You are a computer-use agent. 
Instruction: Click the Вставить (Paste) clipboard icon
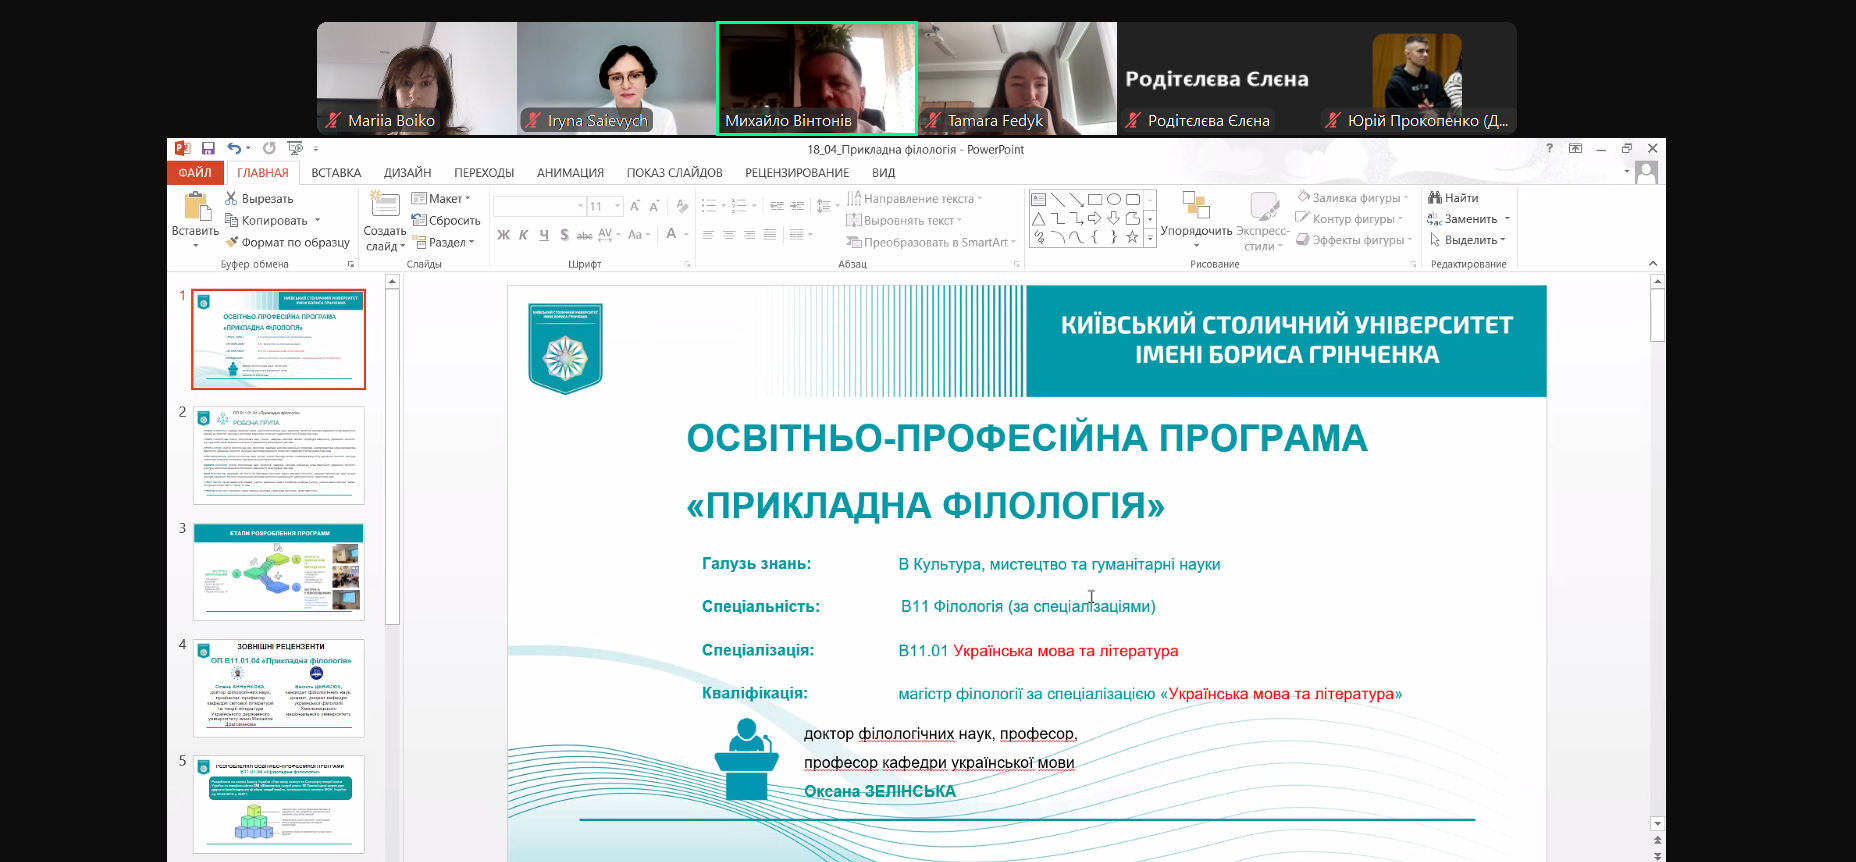click(196, 207)
